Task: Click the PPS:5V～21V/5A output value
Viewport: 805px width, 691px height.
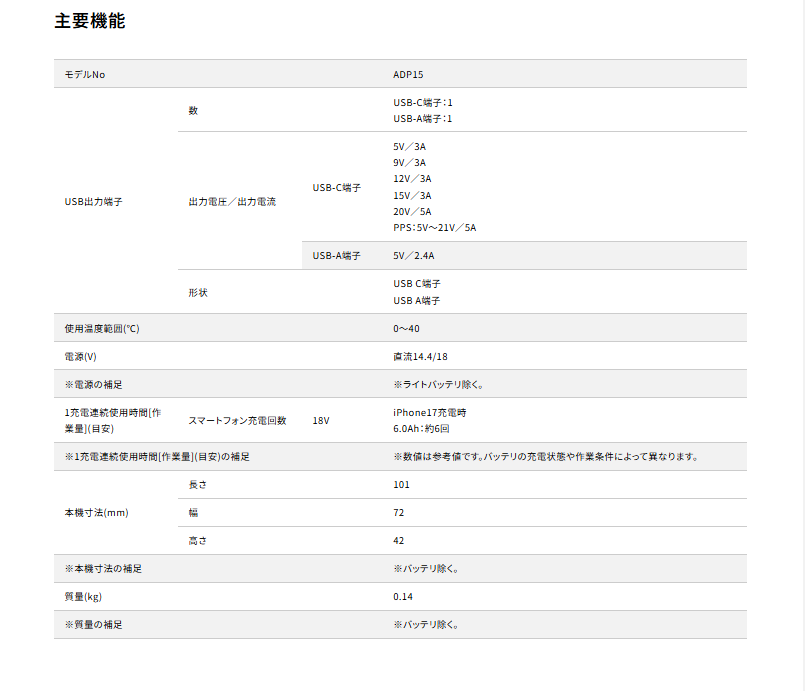Action: click(435, 227)
